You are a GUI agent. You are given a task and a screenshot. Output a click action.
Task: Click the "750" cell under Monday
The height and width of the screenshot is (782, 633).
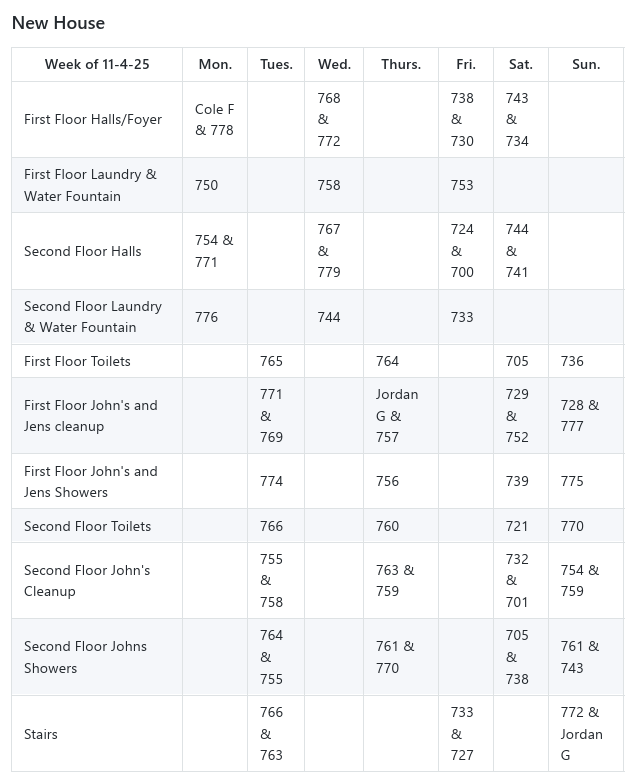click(207, 185)
